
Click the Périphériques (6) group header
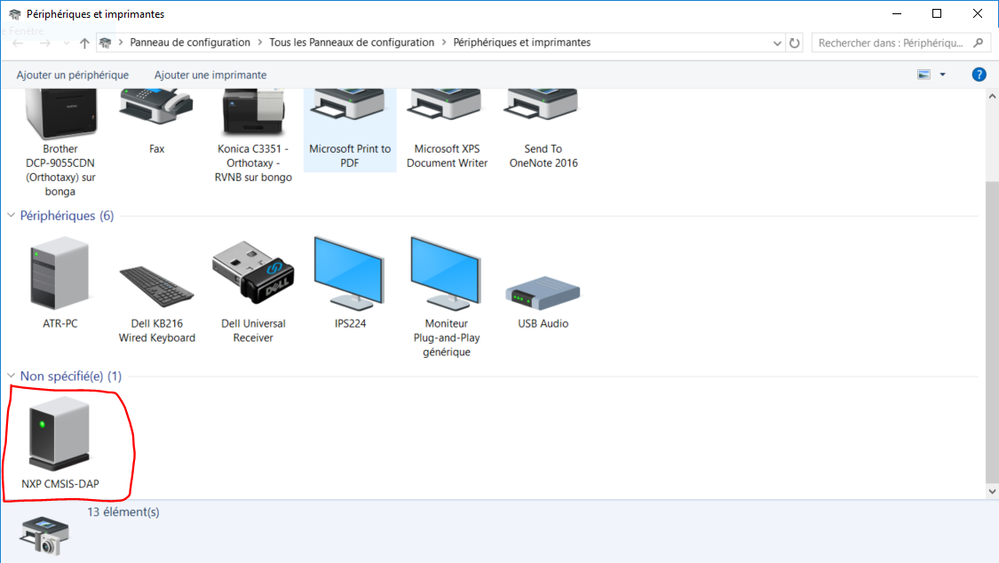point(67,215)
